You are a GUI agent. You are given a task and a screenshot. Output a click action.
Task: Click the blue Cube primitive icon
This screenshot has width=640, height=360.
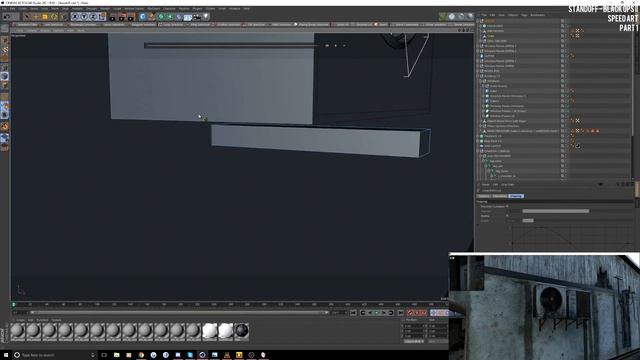143,17
